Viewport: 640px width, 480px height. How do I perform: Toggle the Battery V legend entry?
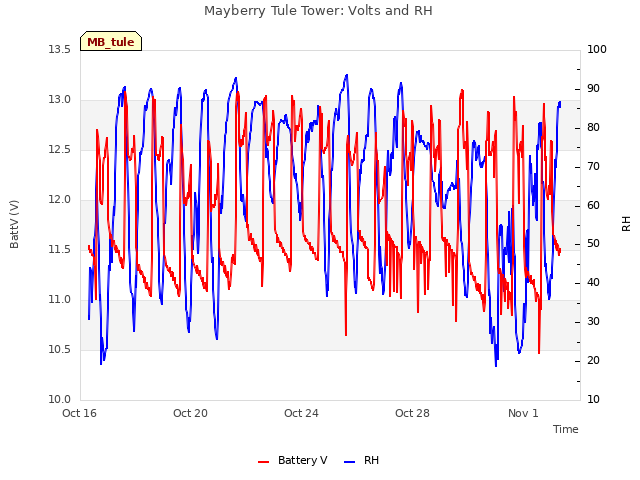tap(293, 460)
